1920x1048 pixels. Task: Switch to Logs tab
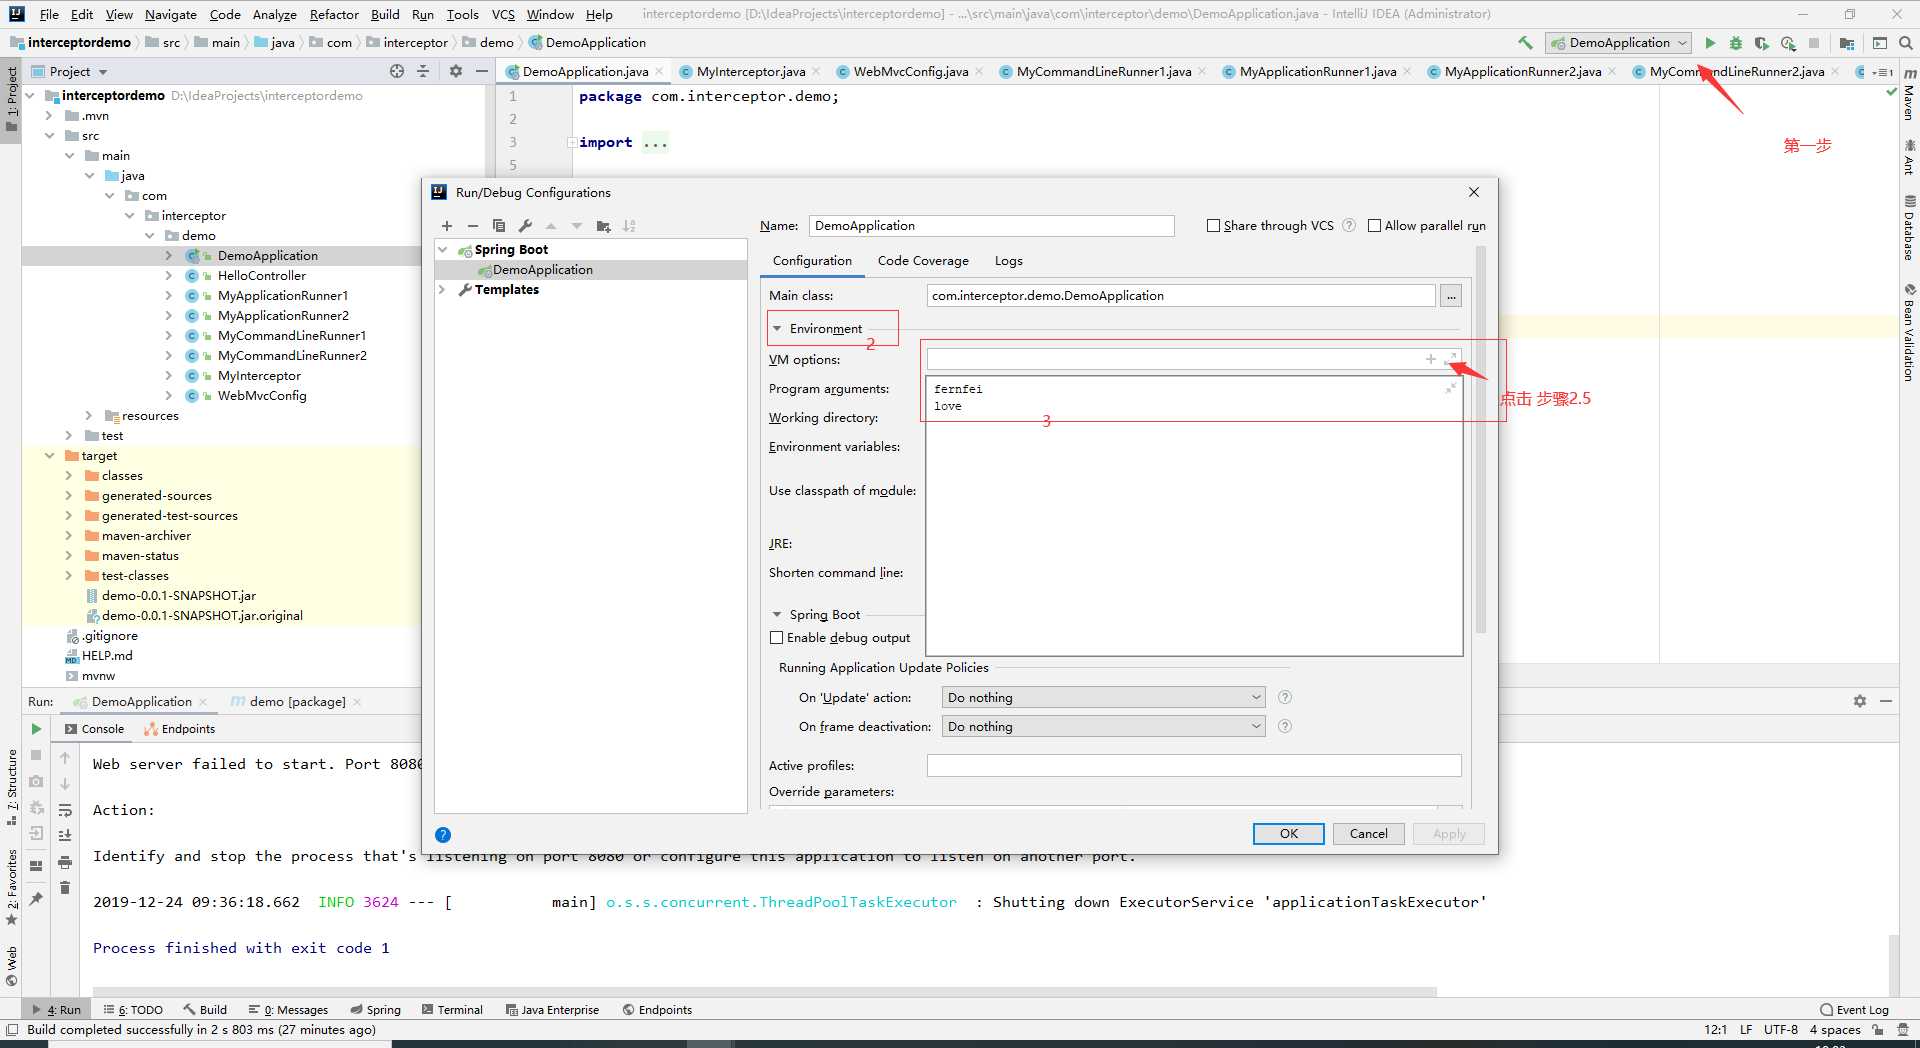tap(1008, 261)
